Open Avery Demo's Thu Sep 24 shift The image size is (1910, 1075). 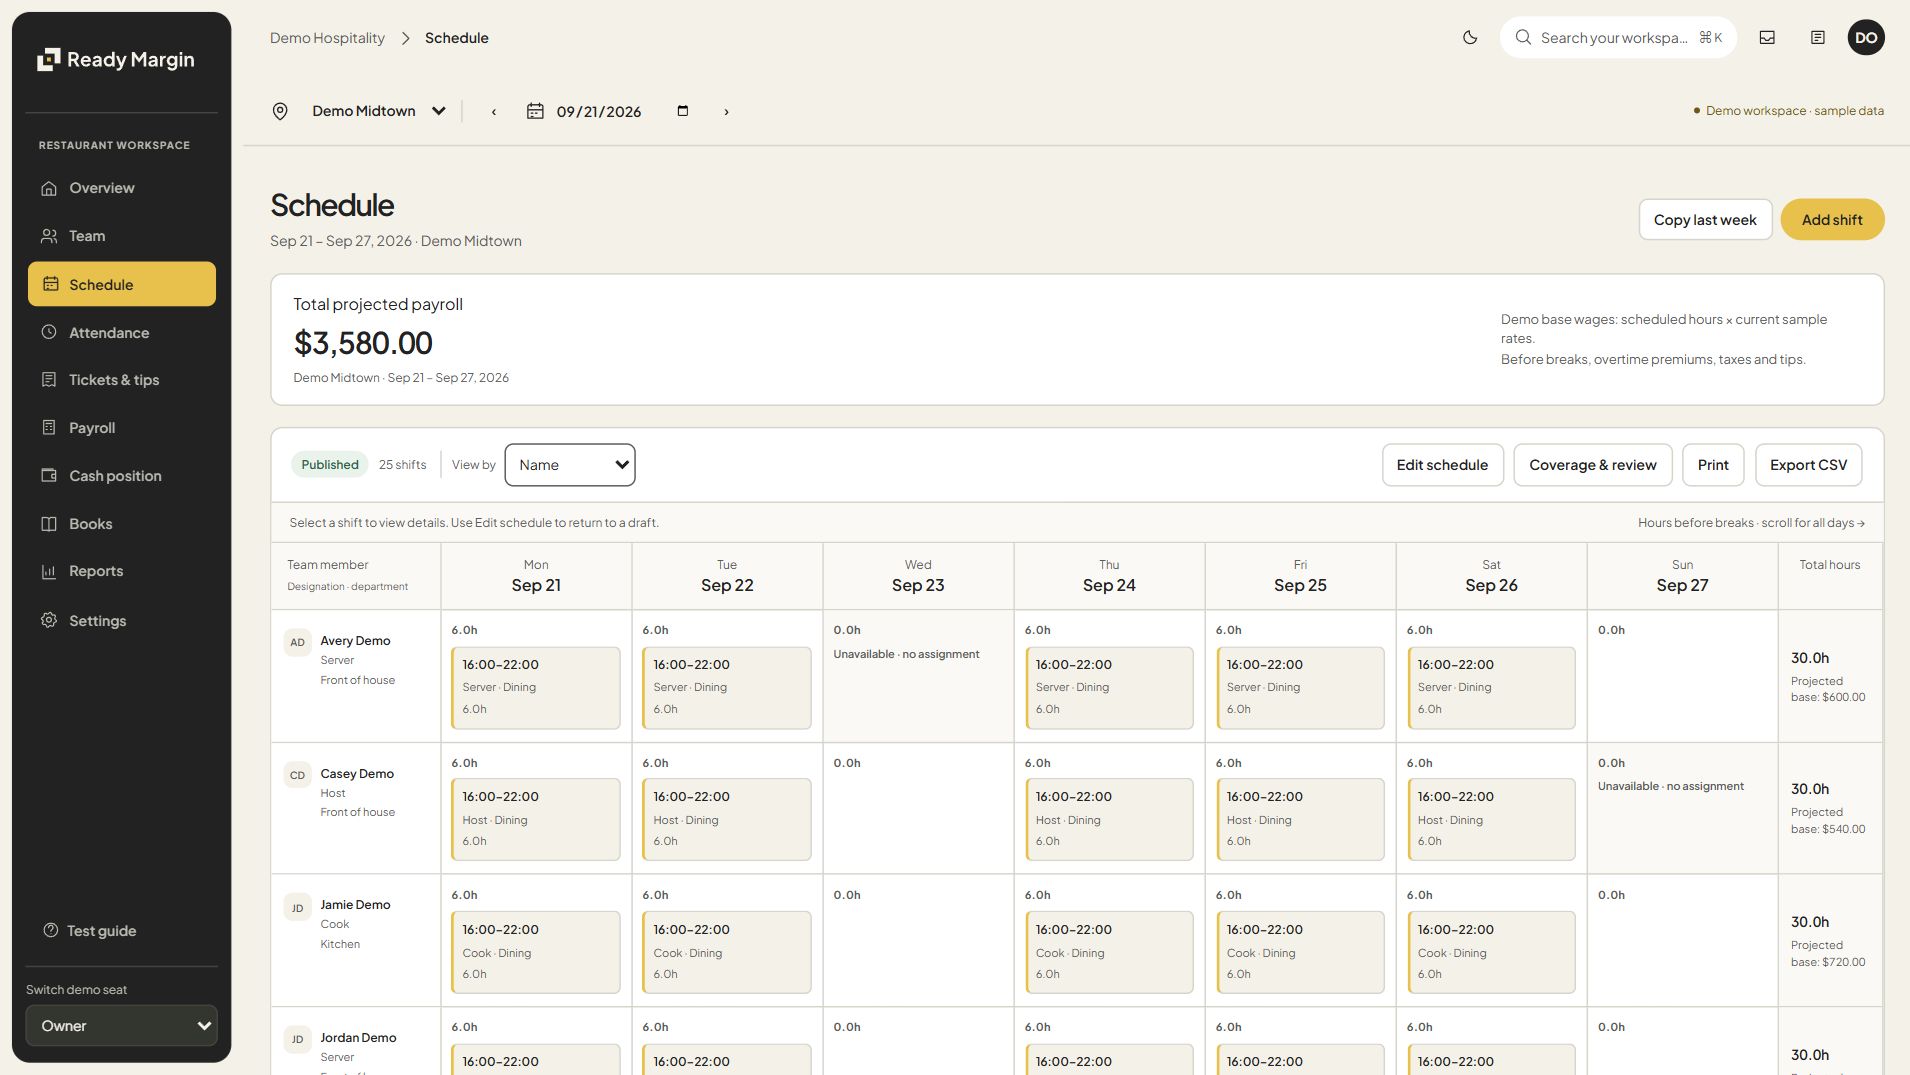pyautogui.click(x=1108, y=688)
